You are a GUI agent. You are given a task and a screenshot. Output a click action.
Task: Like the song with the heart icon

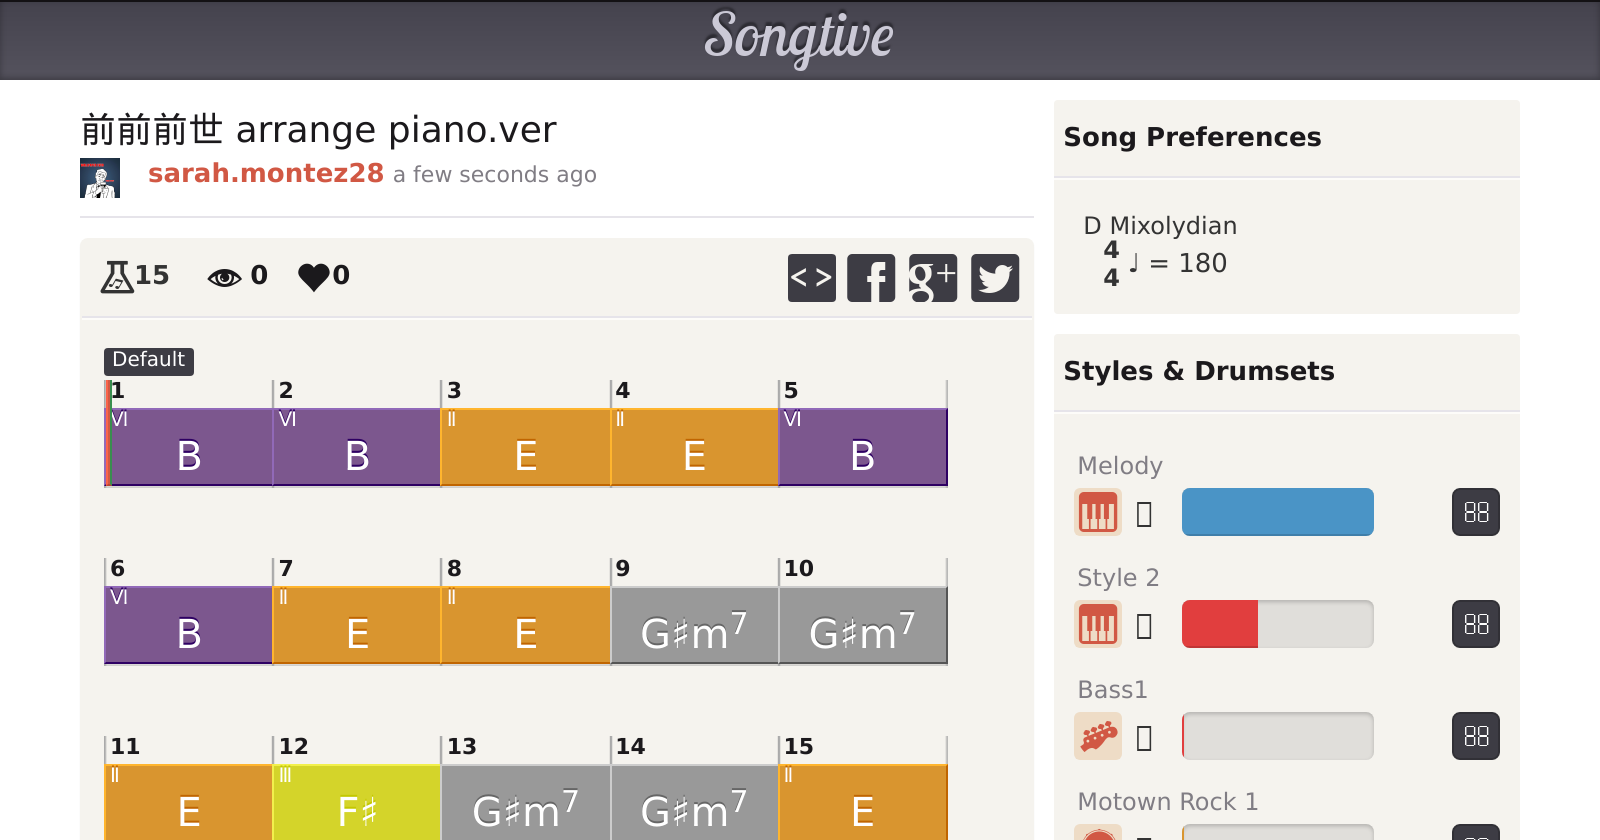pos(314,276)
